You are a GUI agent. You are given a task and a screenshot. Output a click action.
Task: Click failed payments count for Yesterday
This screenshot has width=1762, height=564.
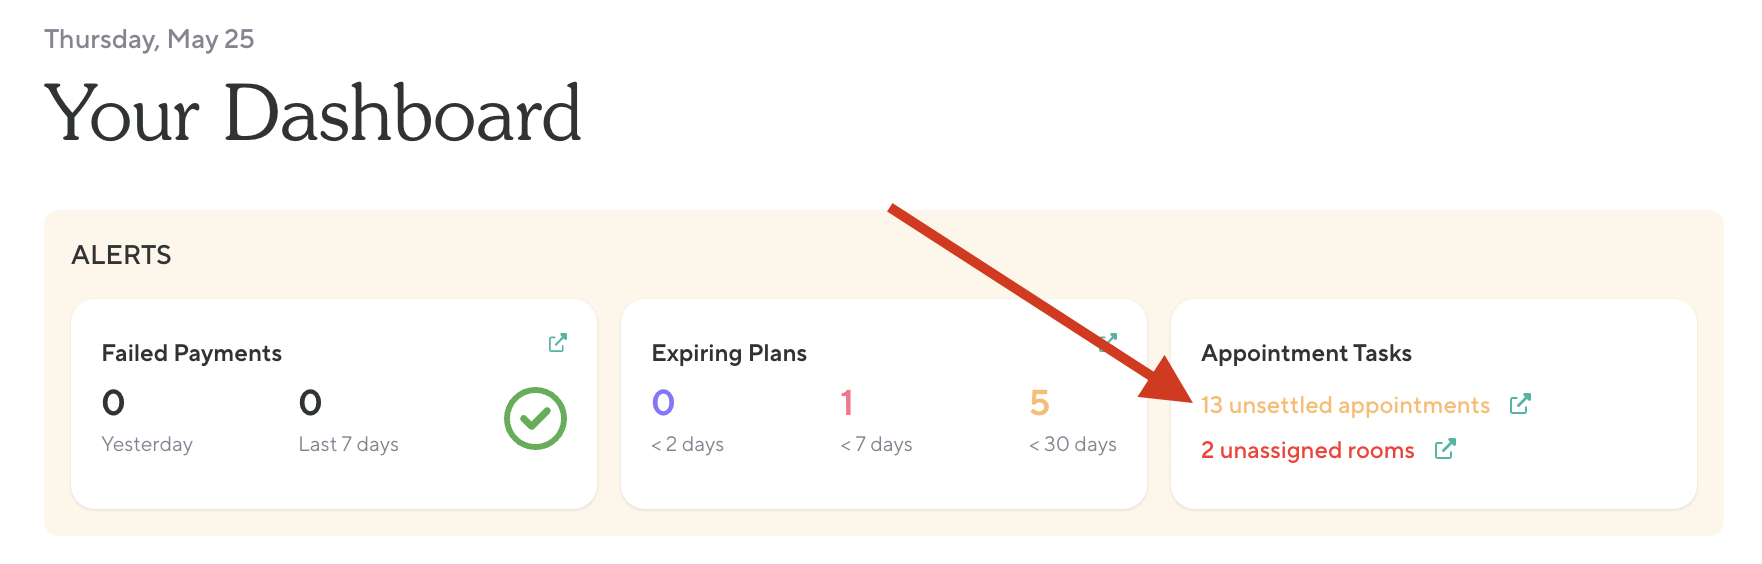tap(113, 403)
